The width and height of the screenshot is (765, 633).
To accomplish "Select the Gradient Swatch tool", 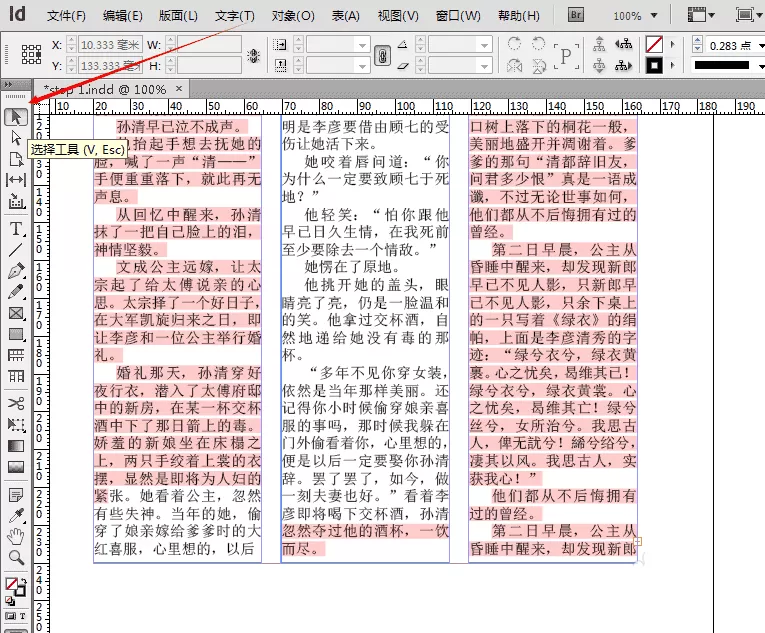I will pyautogui.click(x=16, y=446).
